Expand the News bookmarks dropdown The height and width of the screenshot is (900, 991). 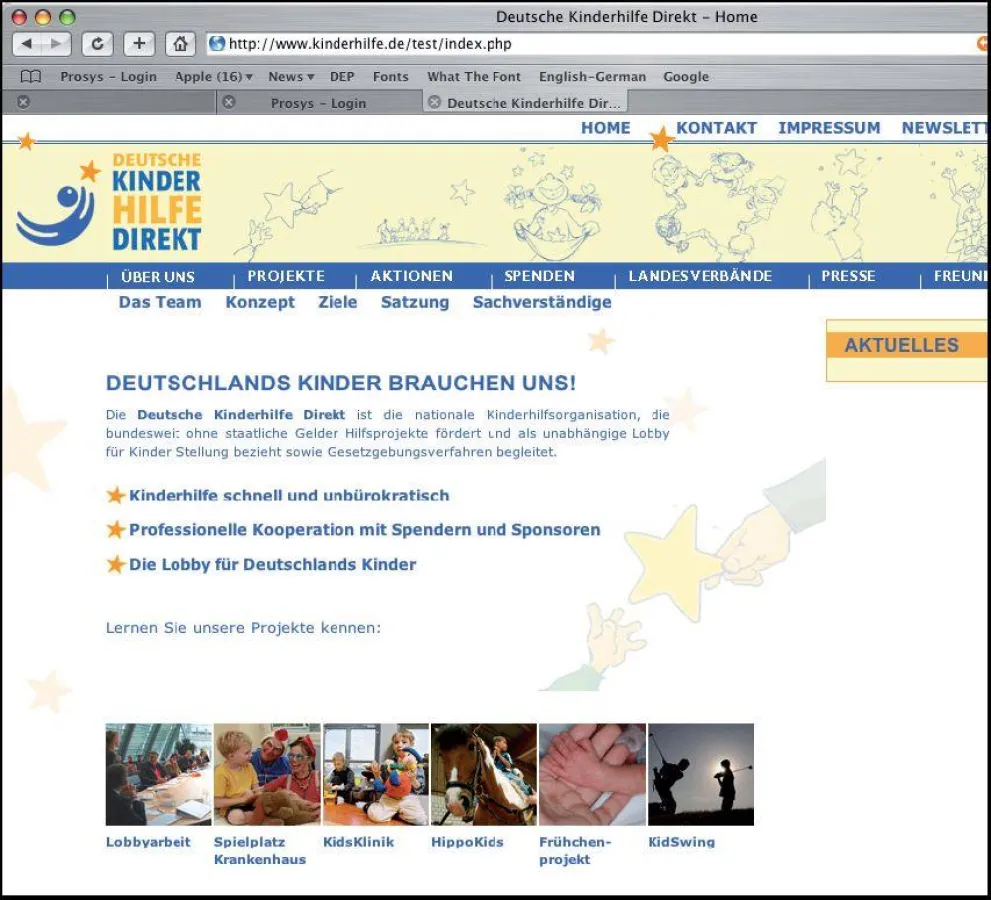tap(291, 77)
